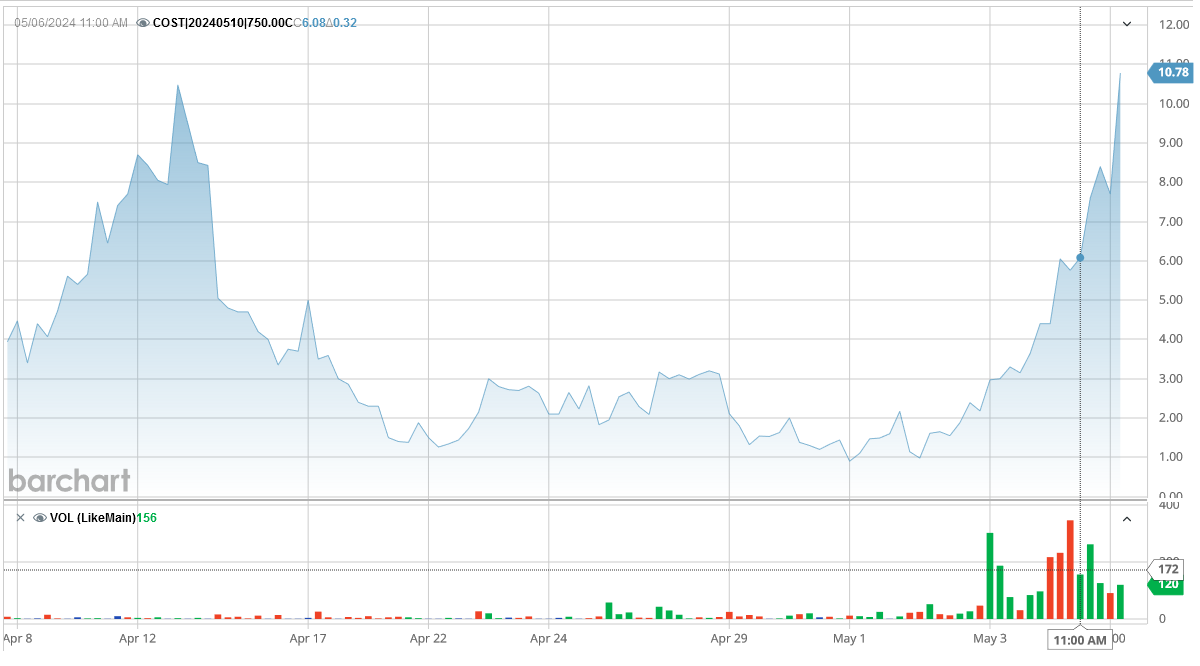Grab the divider between price and volume panes

coord(600,500)
